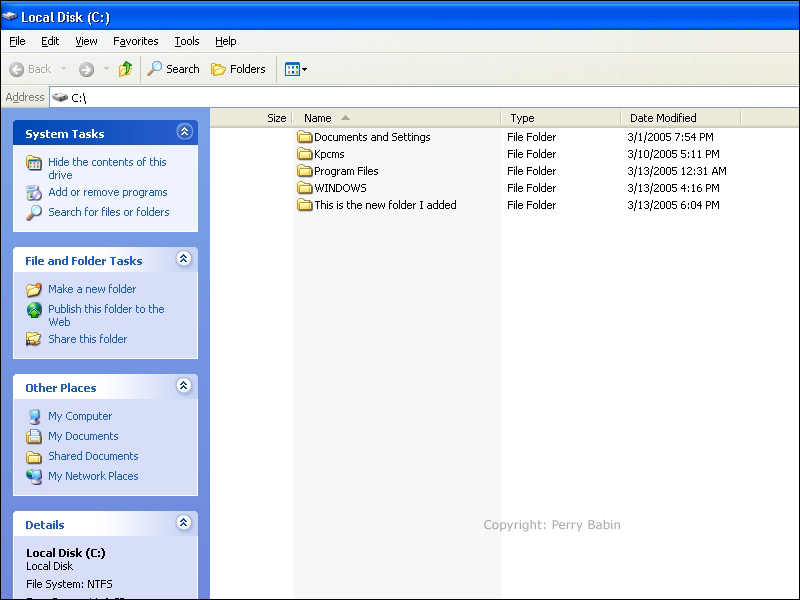
Task: Click the Publish to Web globe icon
Action: [34, 310]
